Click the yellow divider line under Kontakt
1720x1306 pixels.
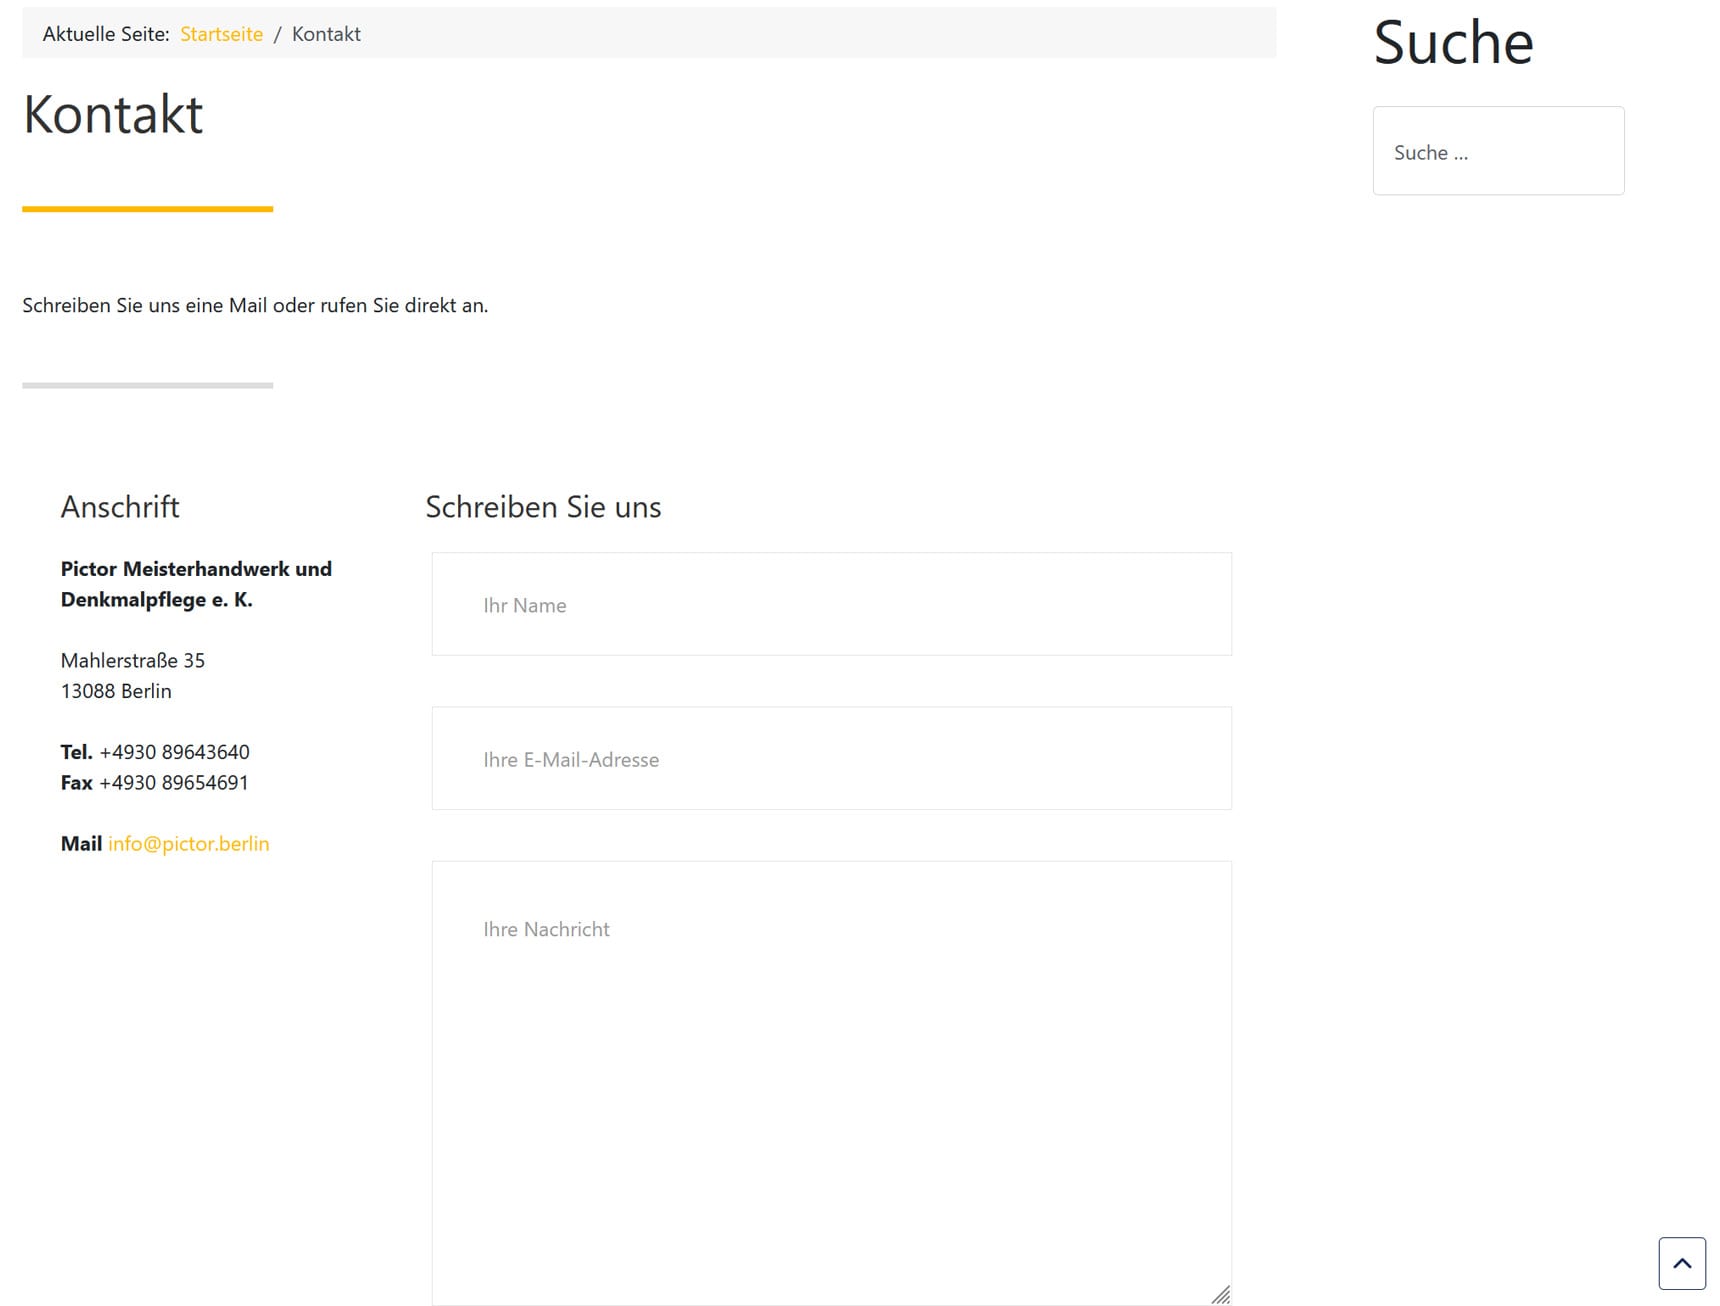pyautogui.click(x=147, y=209)
